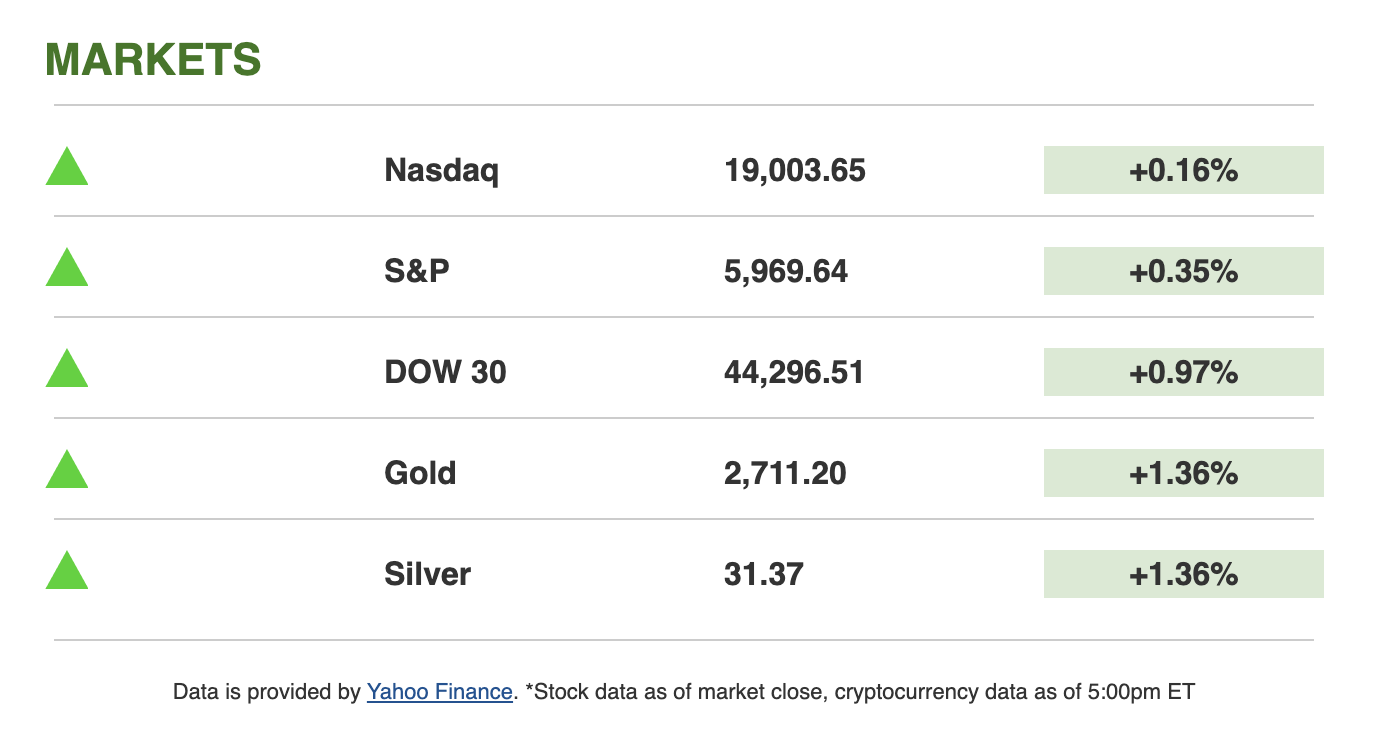Screen dimensions: 1376x732
Task: Select Gold's +1.36% change badge
Action: 1183,473
